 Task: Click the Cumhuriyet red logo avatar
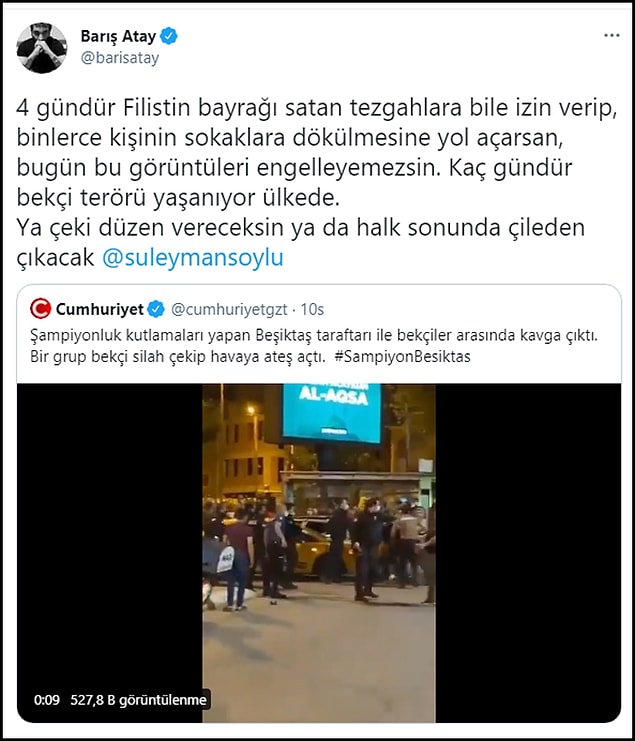40,309
